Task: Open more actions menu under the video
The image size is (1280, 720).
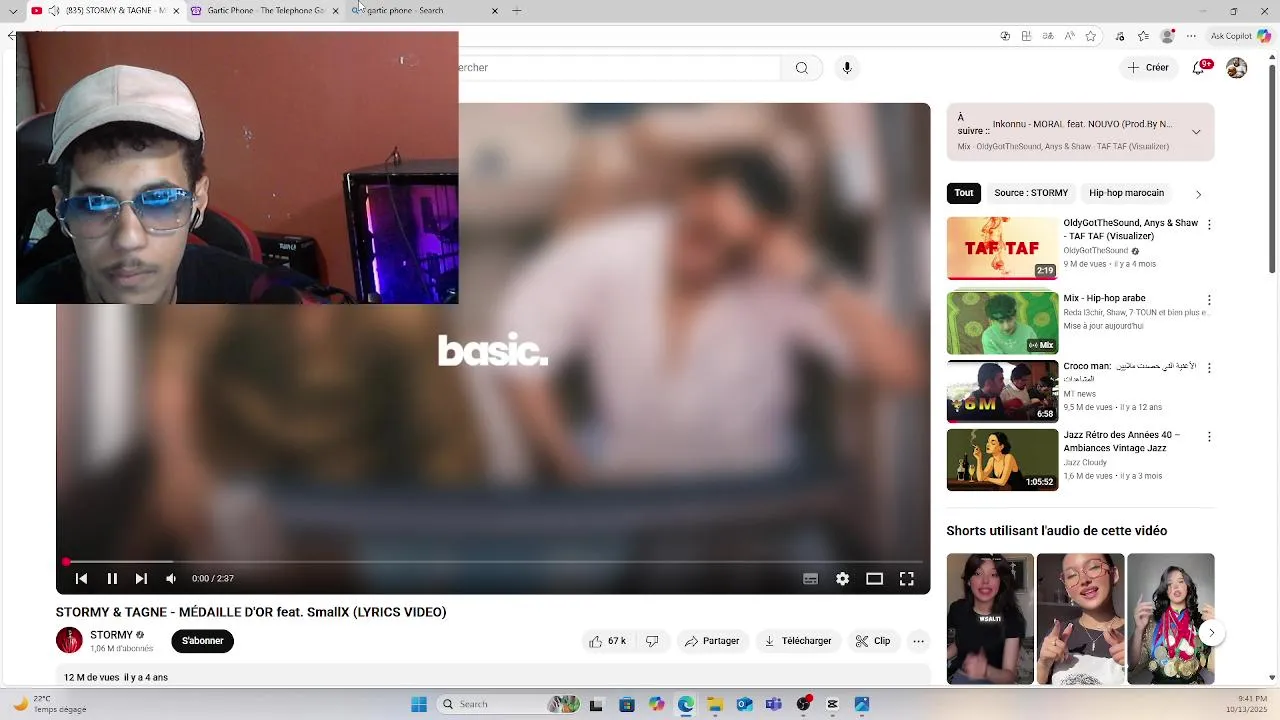Action: click(918, 641)
